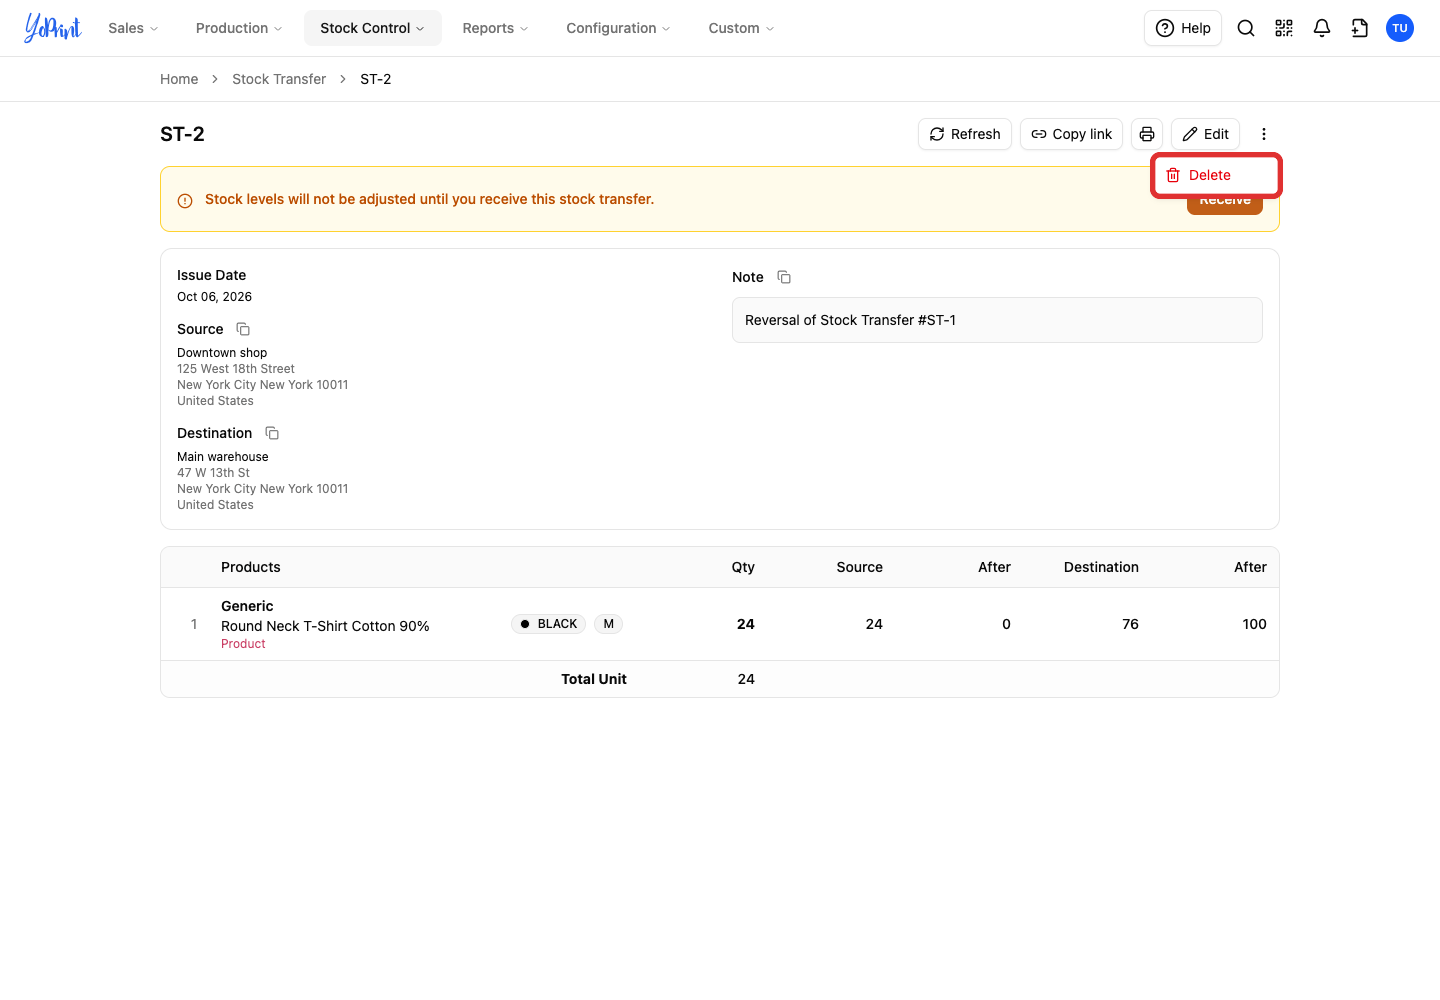Open the search magnifier icon
Screen dimensions: 1440x1000
click(x=1246, y=28)
